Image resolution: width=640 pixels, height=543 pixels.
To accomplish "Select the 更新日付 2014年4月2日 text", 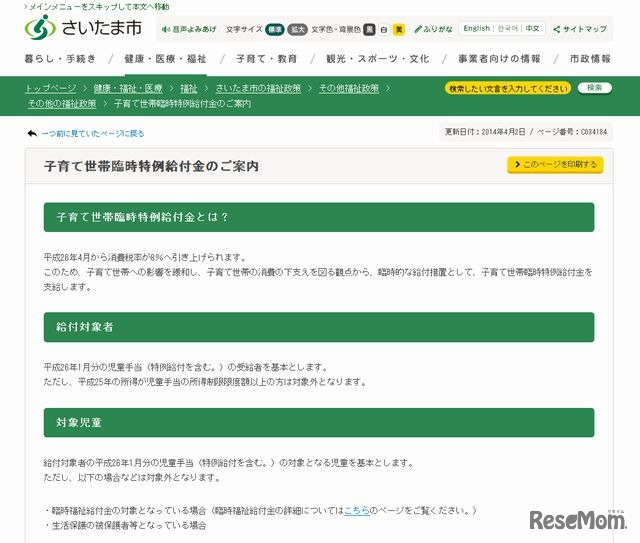I will click(x=485, y=132).
